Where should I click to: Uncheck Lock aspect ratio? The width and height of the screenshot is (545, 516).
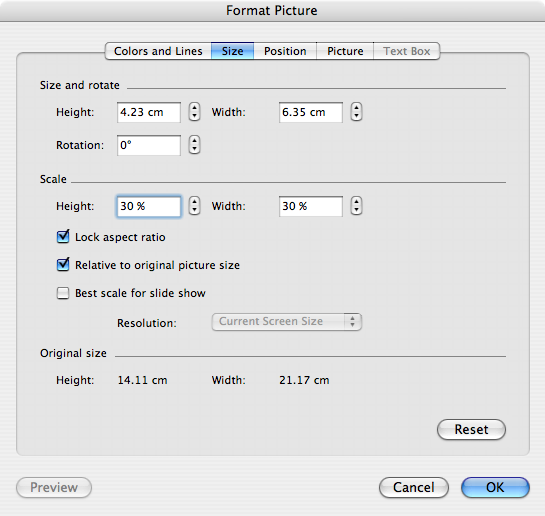(63, 237)
